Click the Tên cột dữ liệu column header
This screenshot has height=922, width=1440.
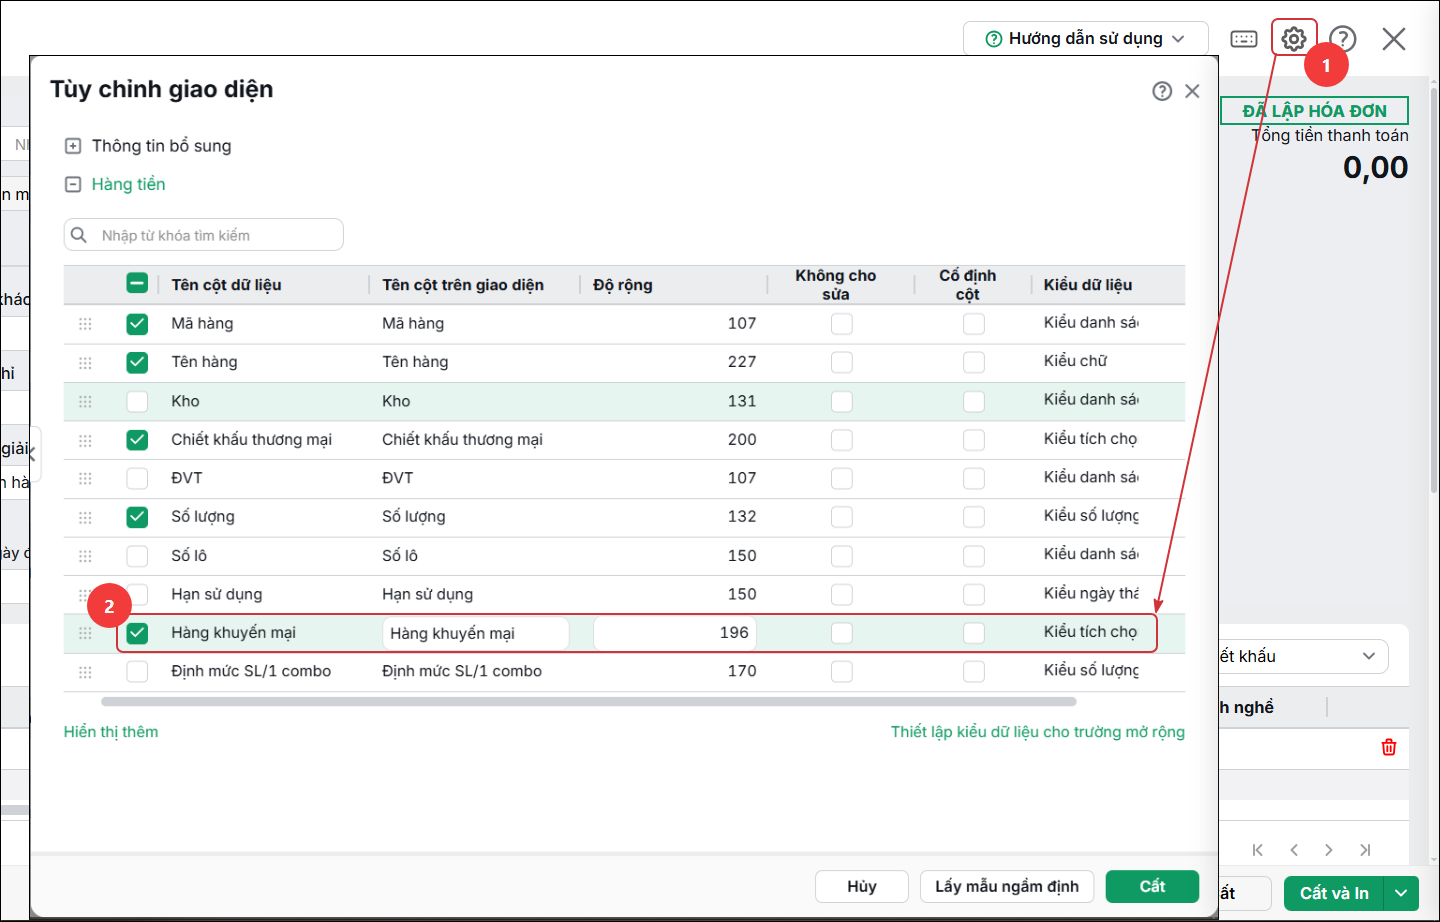point(226,285)
